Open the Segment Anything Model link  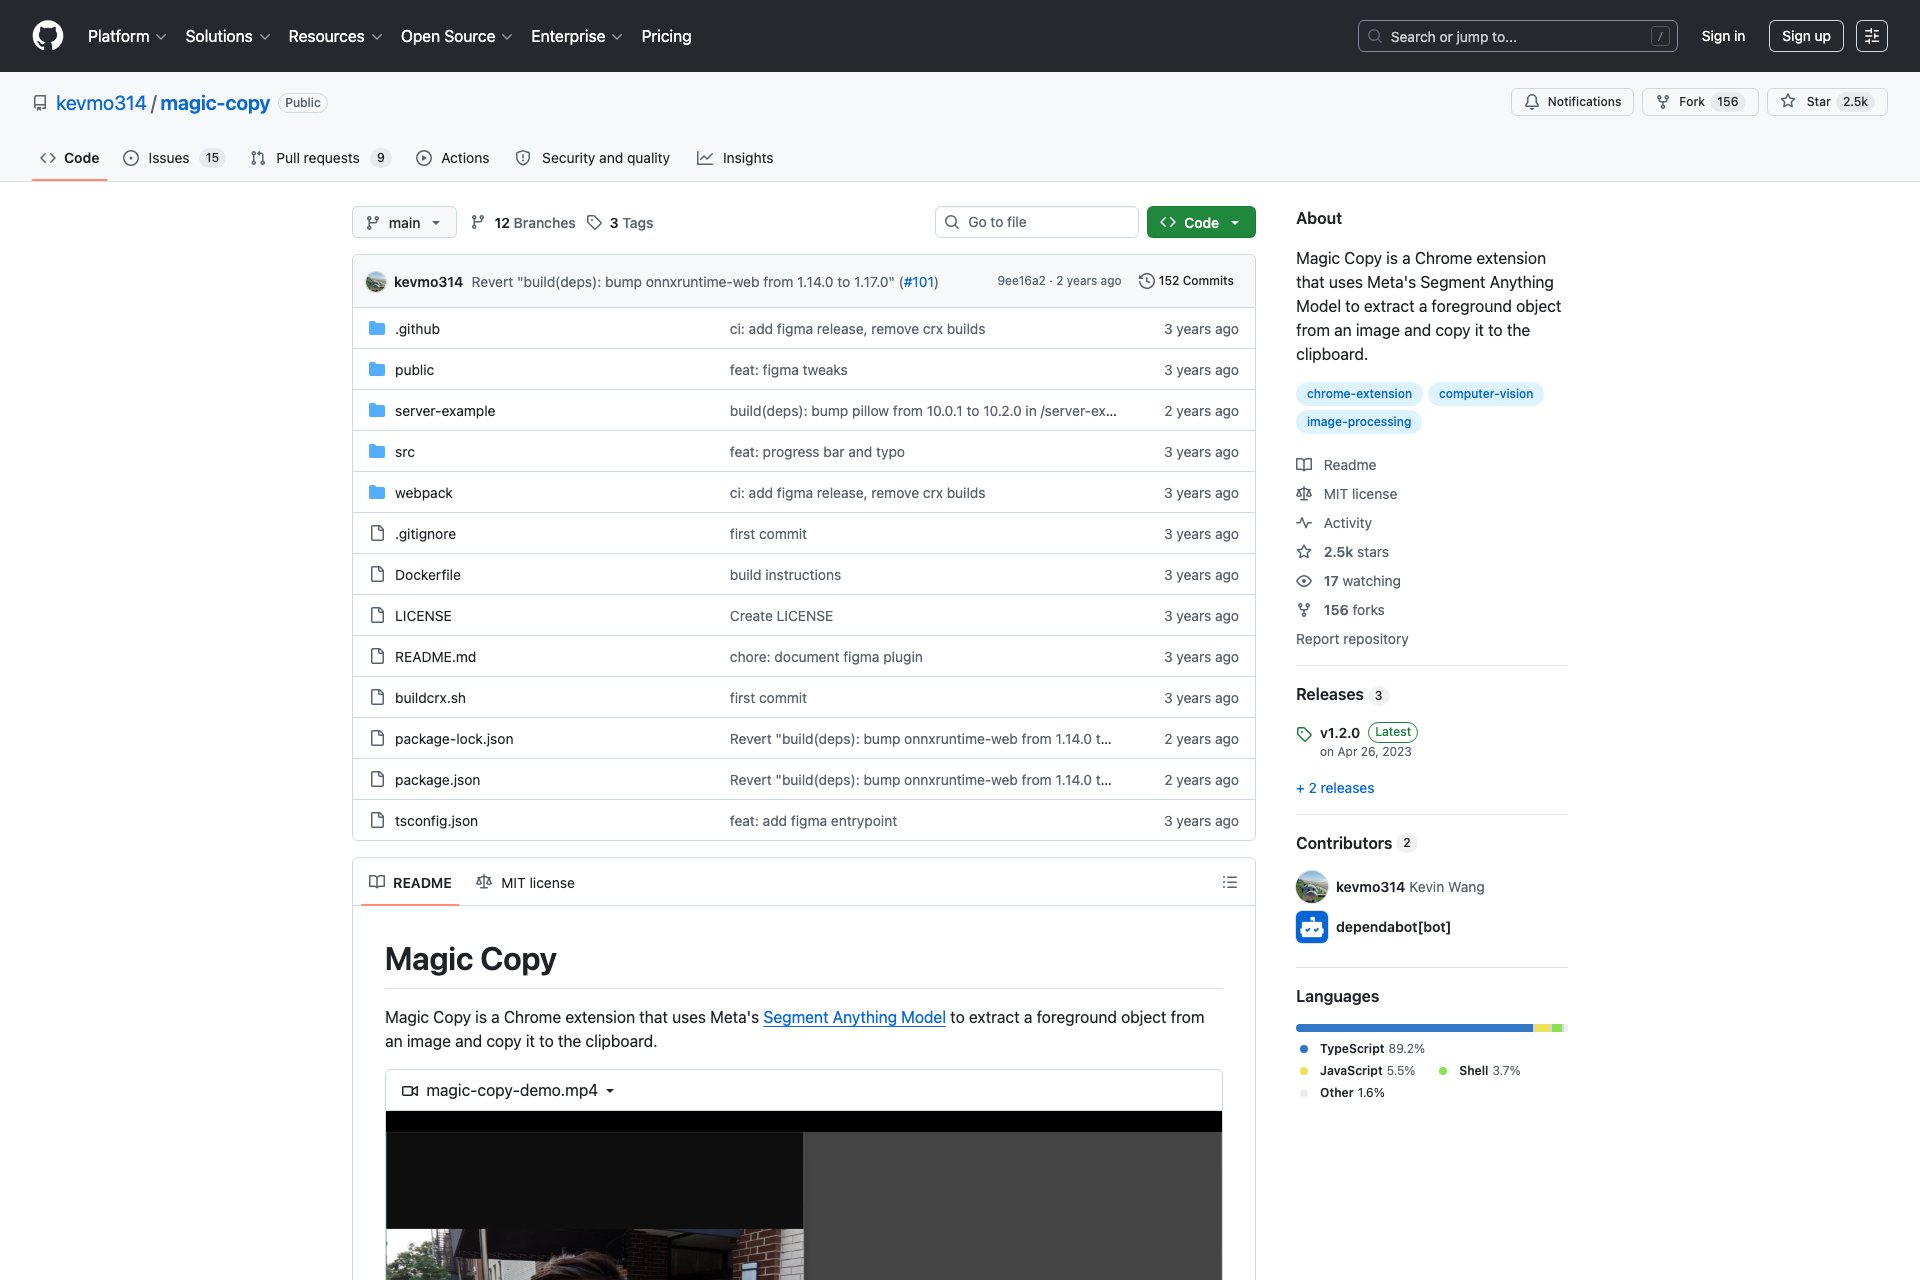854,1017
